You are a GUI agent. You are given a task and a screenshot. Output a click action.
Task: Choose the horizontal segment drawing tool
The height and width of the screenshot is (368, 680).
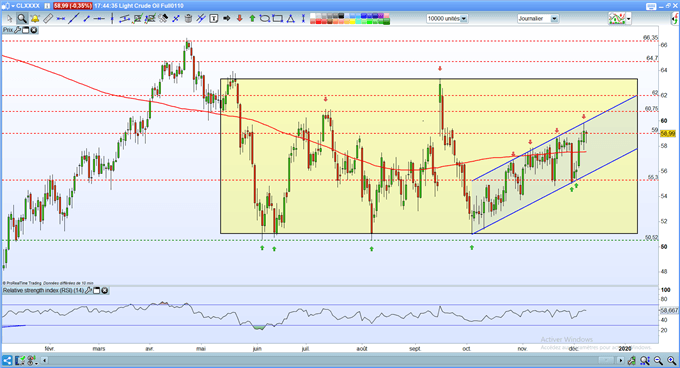click(61, 19)
